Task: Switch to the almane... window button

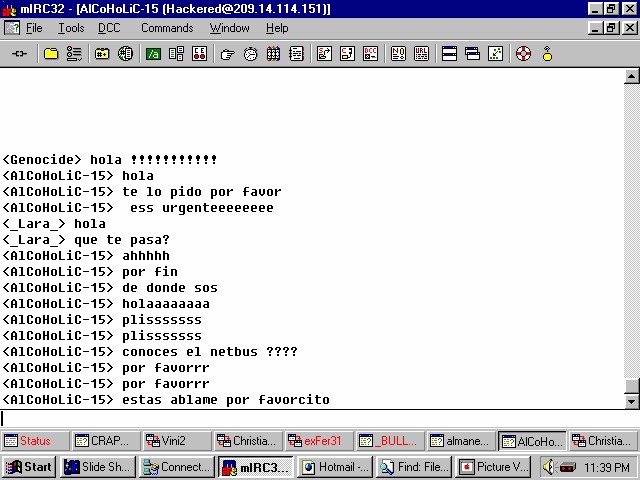Action: [x=462, y=441]
